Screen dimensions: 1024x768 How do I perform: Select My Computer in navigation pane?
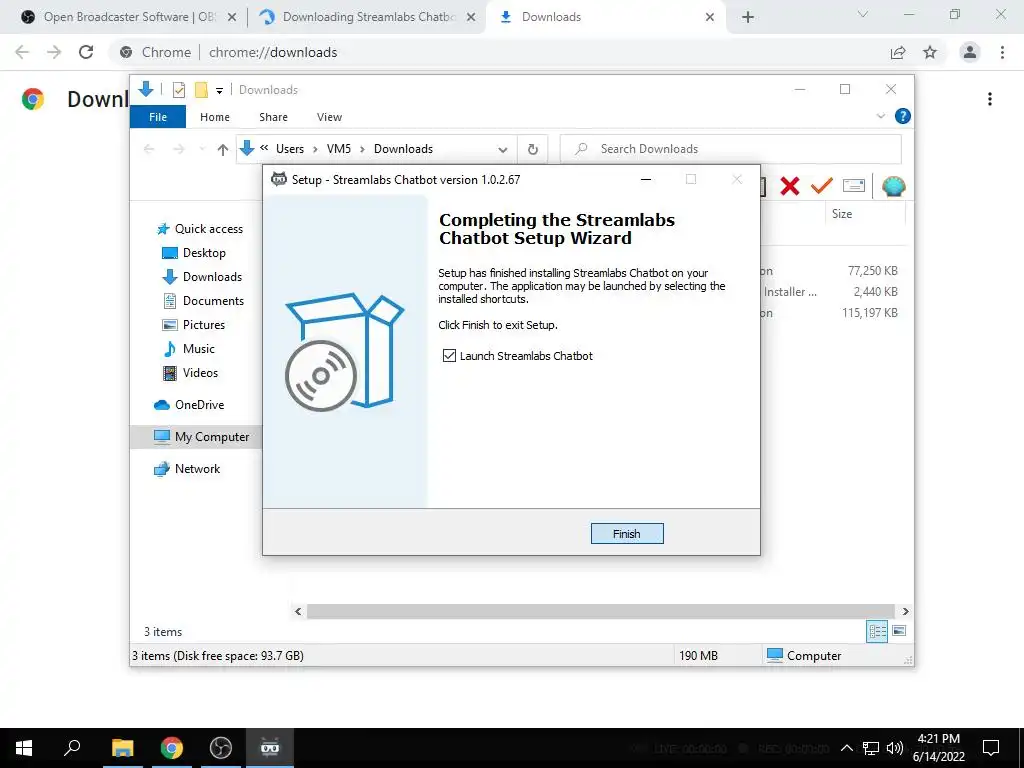click(x=201, y=437)
